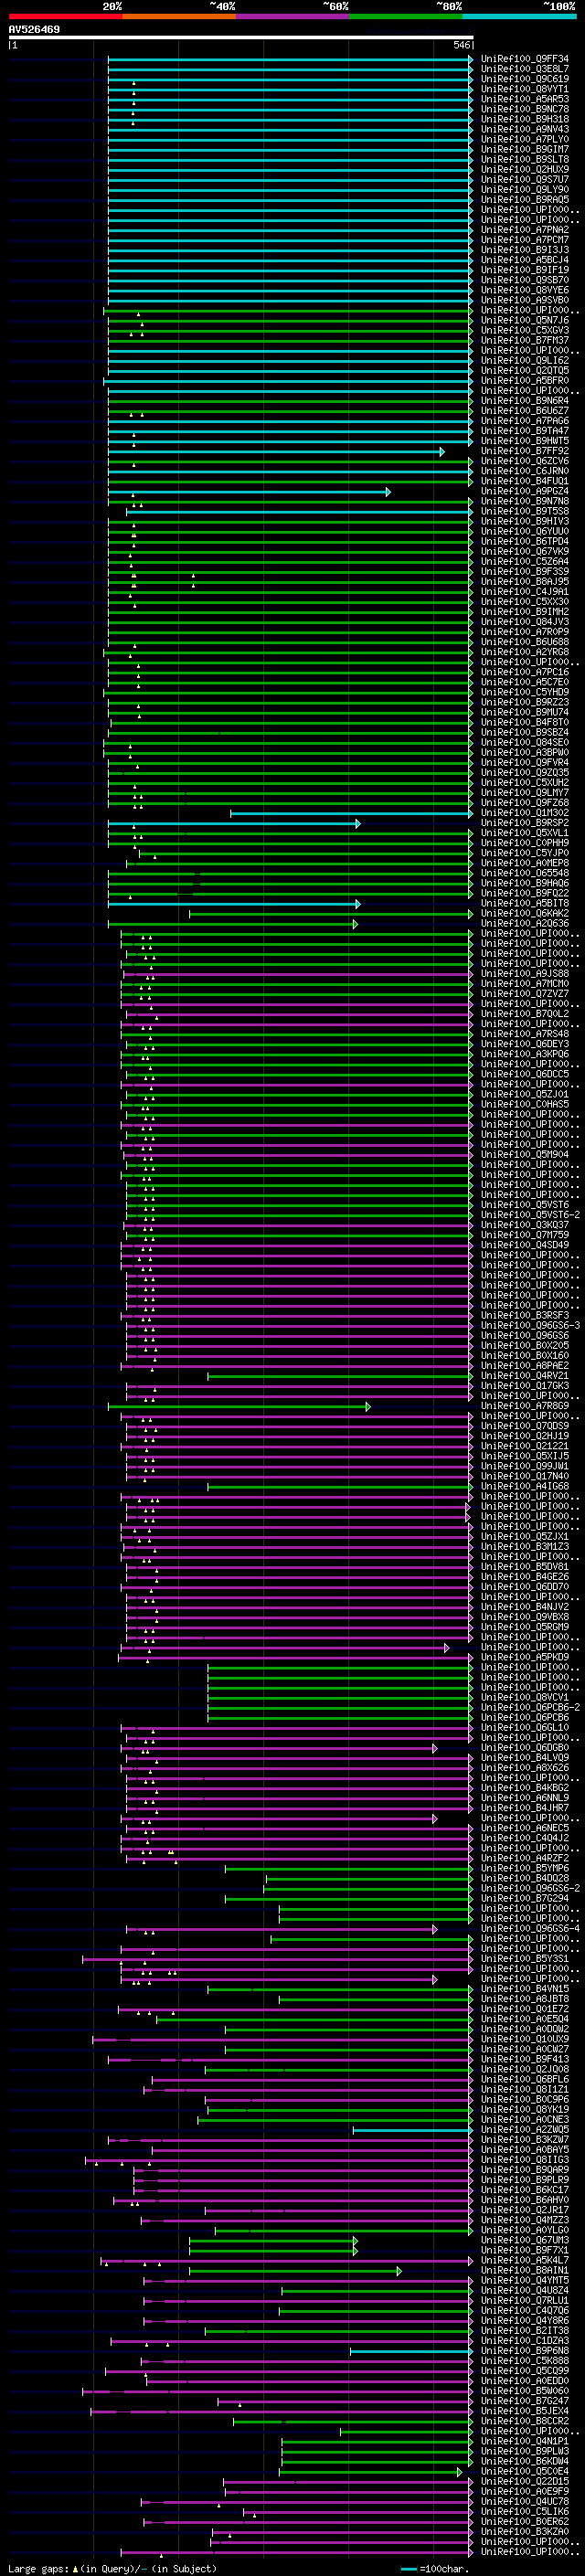
Task: Select the UniRef100_B9TA47 row label
Action: pos(525,431)
